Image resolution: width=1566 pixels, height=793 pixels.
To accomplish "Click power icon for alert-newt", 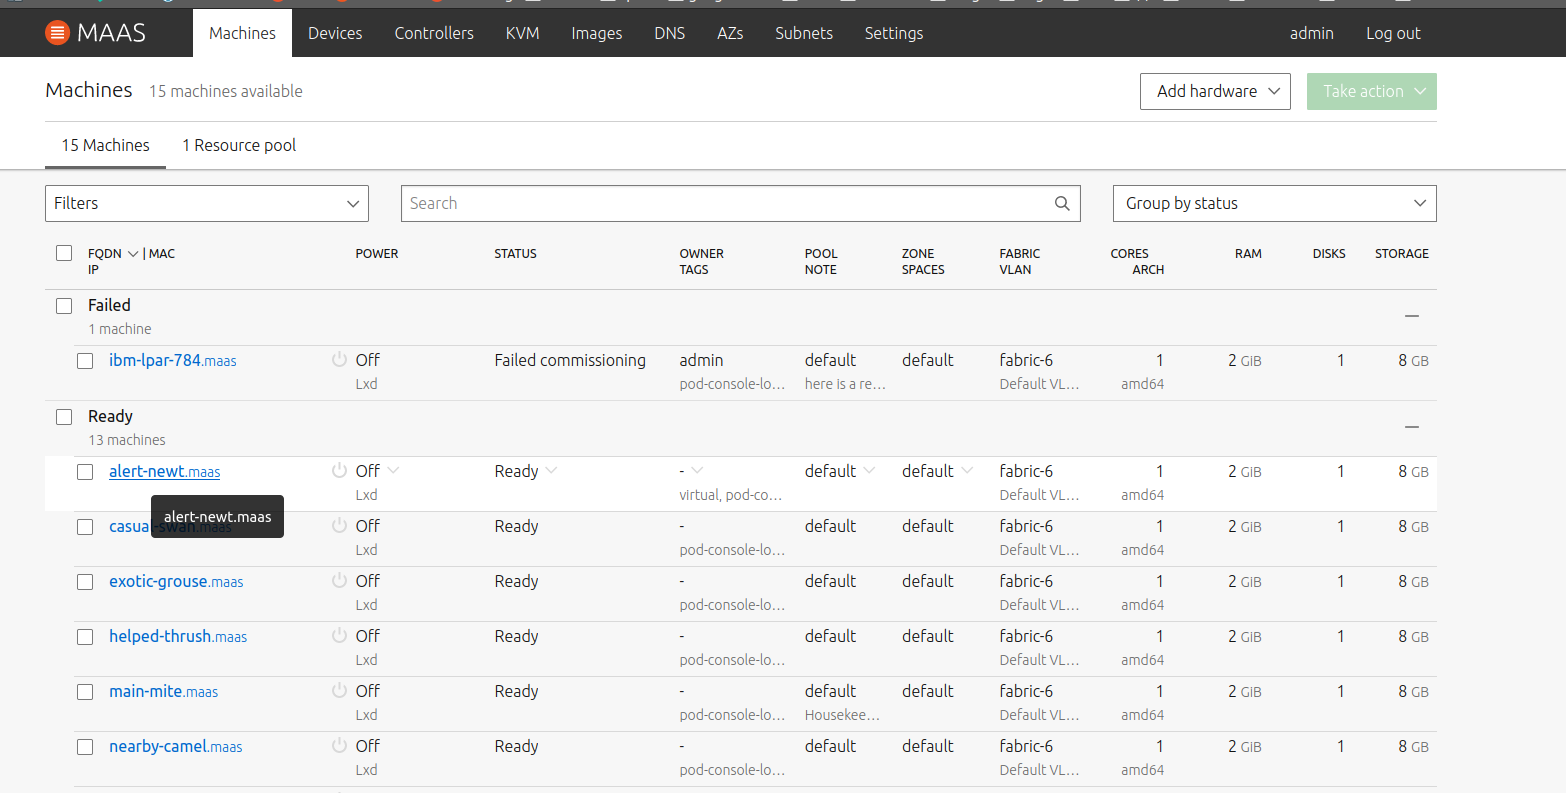I will click(x=339, y=471).
